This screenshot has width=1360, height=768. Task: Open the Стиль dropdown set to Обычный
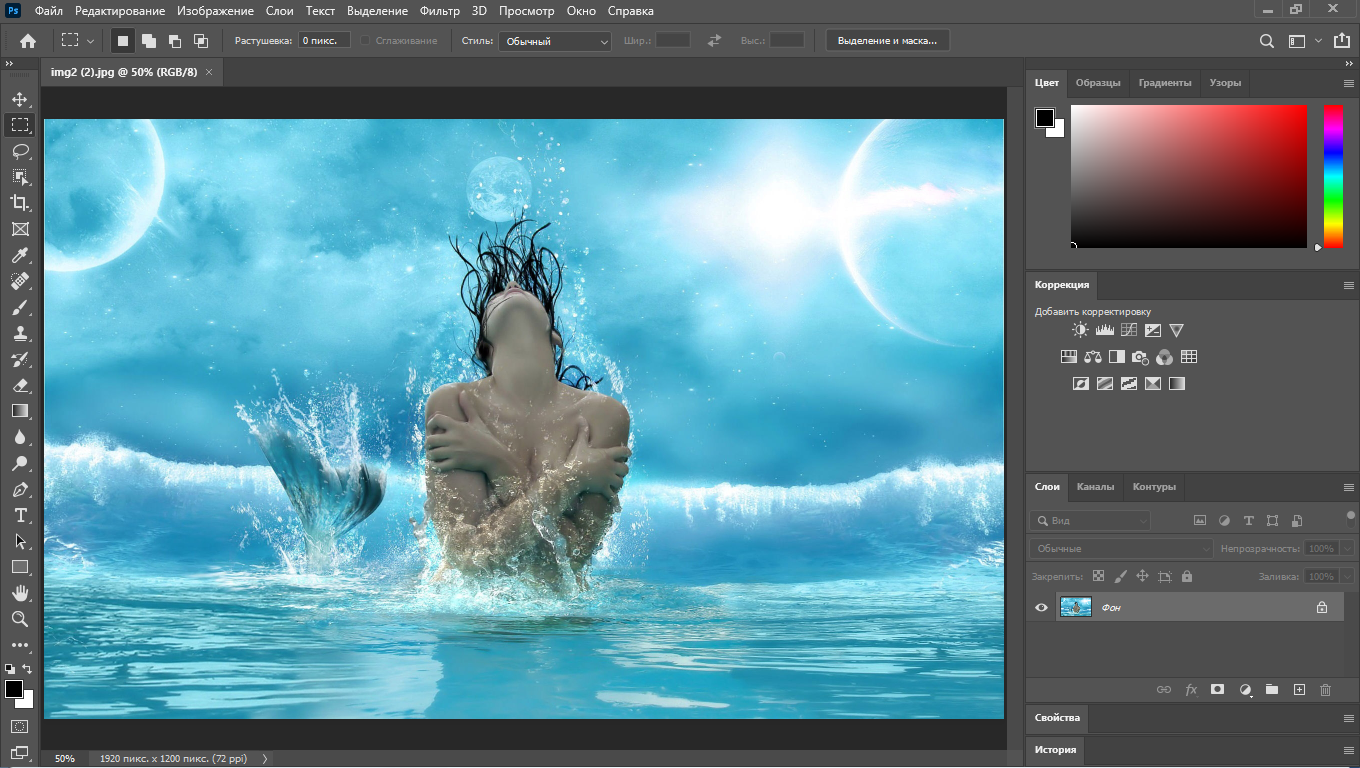[x=555, y=41]
